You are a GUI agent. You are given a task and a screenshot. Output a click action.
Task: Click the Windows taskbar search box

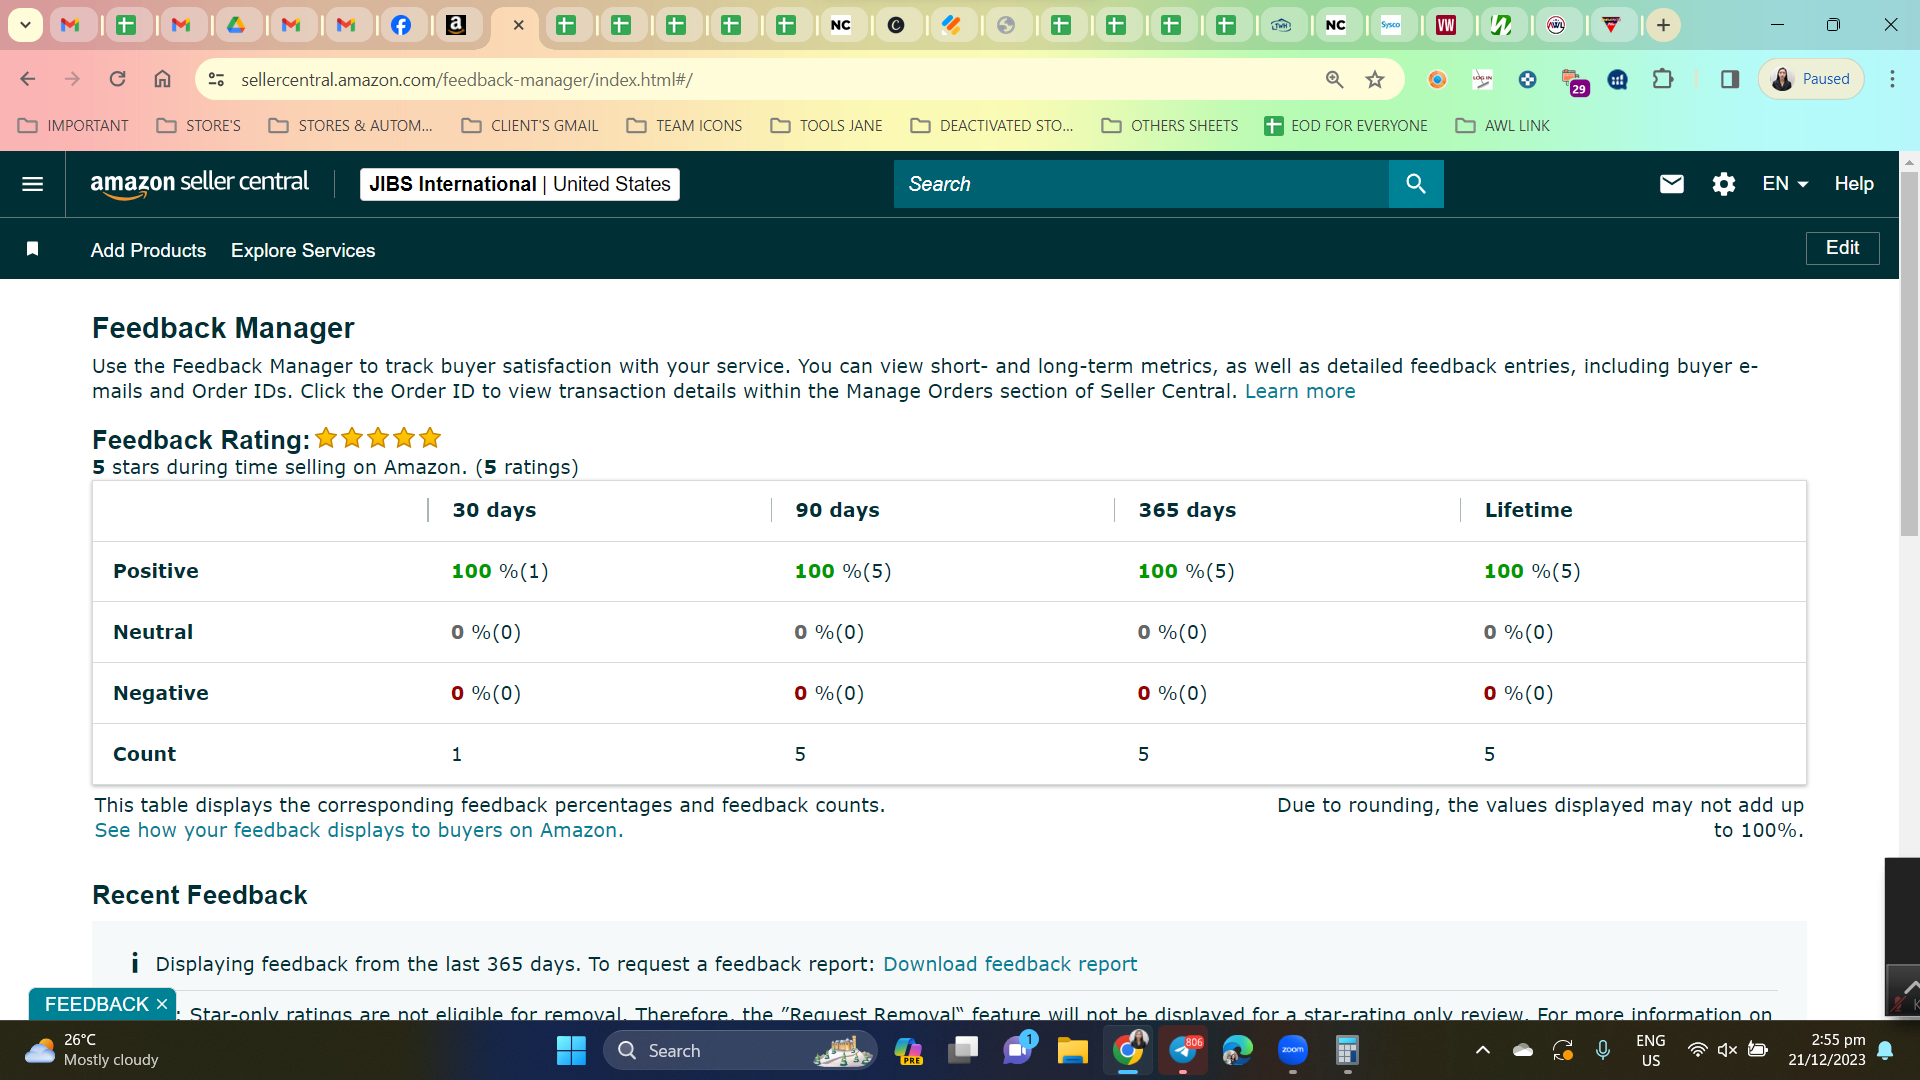740,1050
